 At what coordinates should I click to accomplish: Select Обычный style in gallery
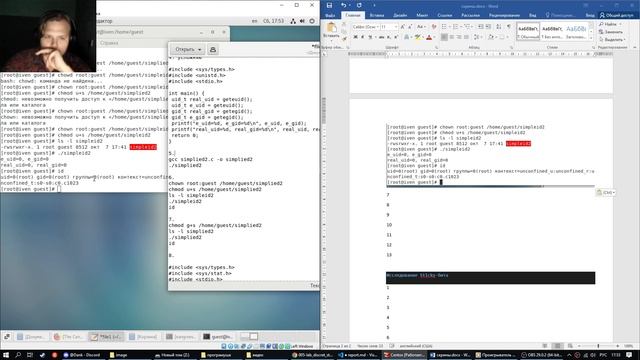click(x=528, y=31)
